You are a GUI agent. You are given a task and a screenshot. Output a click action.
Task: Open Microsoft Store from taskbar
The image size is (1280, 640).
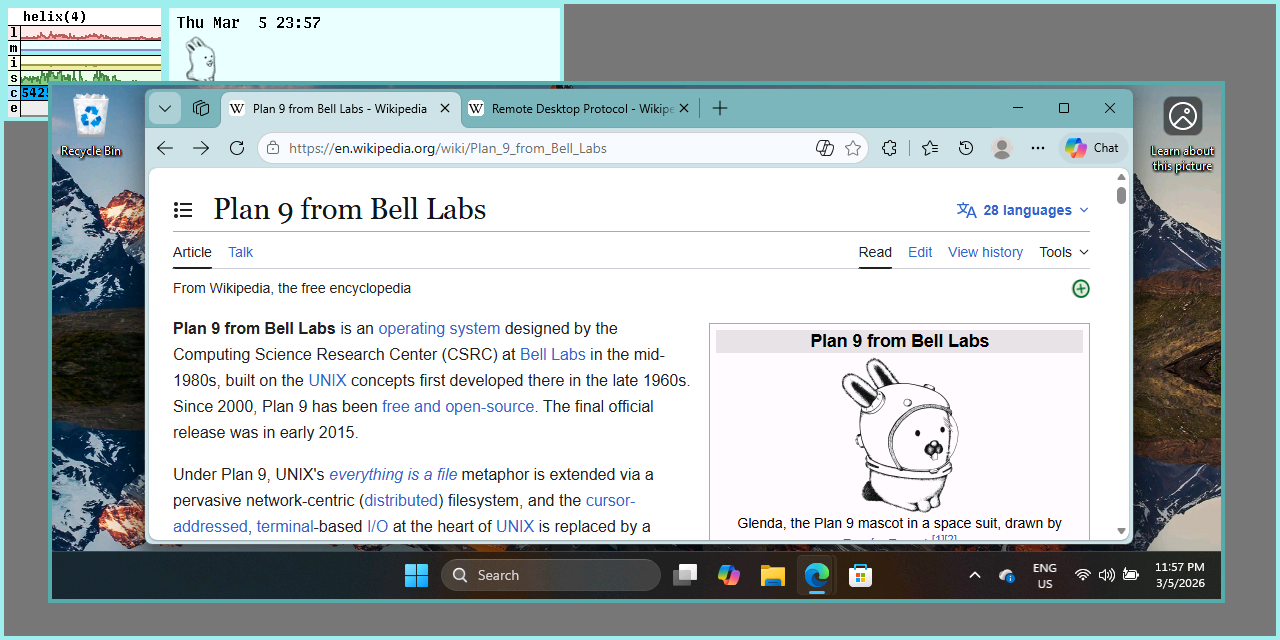point(860,575)
